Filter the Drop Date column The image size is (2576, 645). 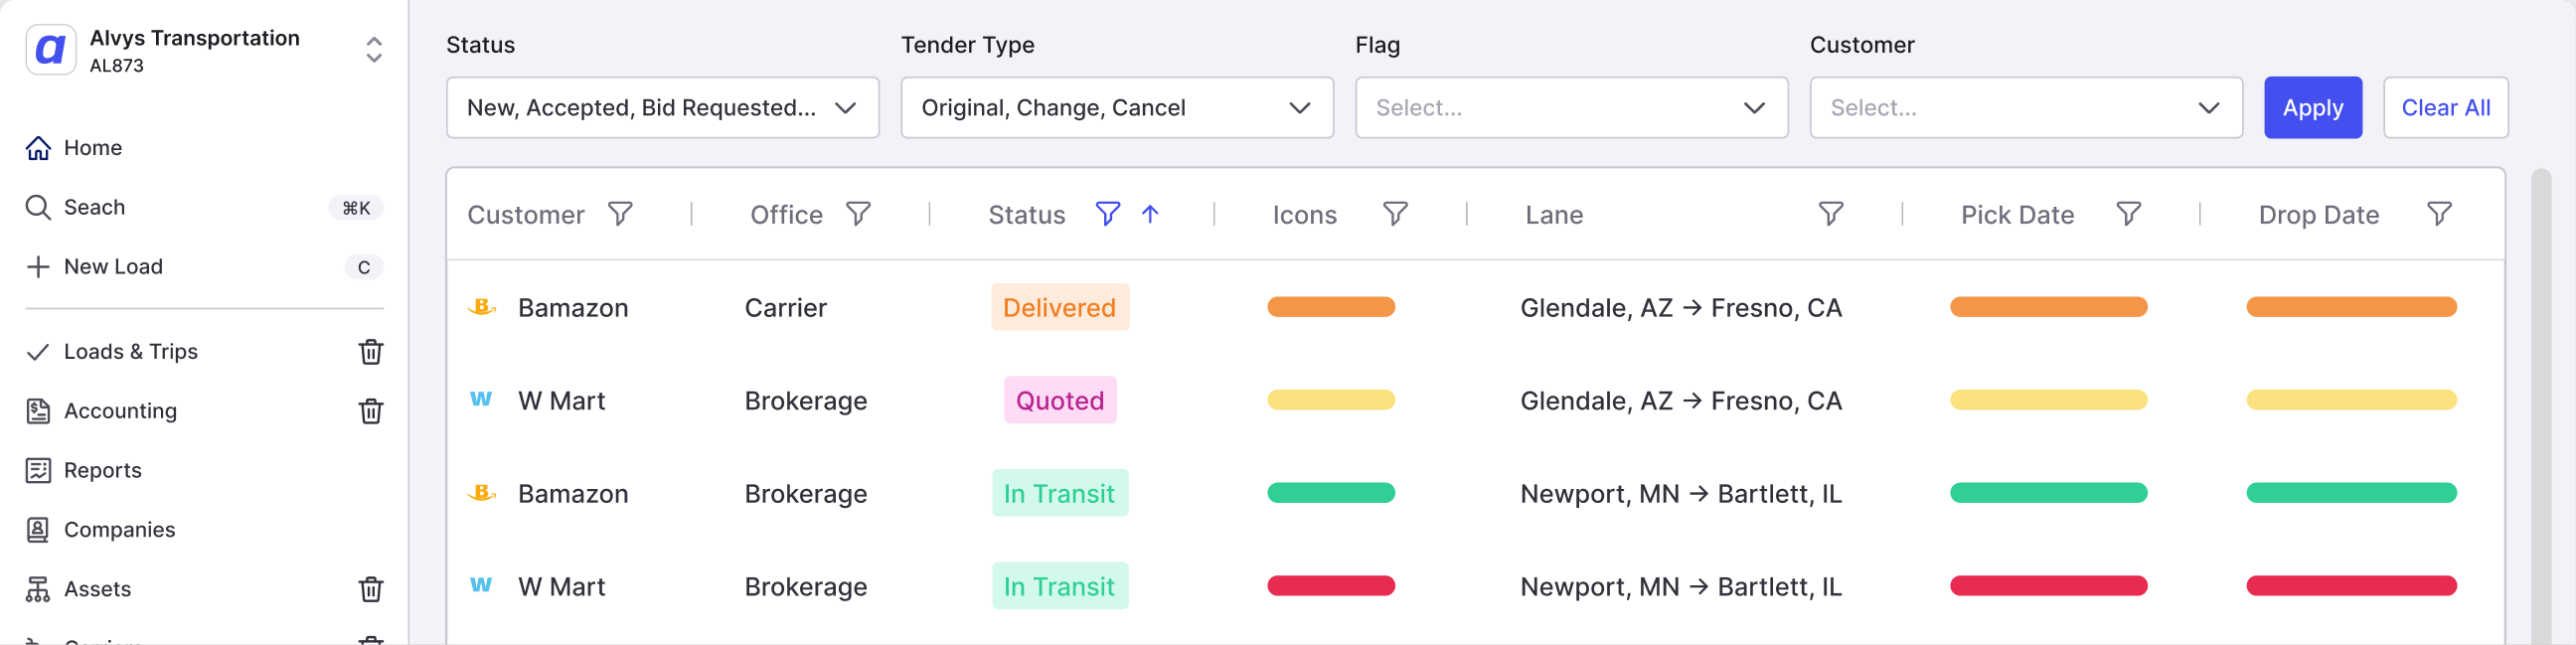coord(2439,214)
